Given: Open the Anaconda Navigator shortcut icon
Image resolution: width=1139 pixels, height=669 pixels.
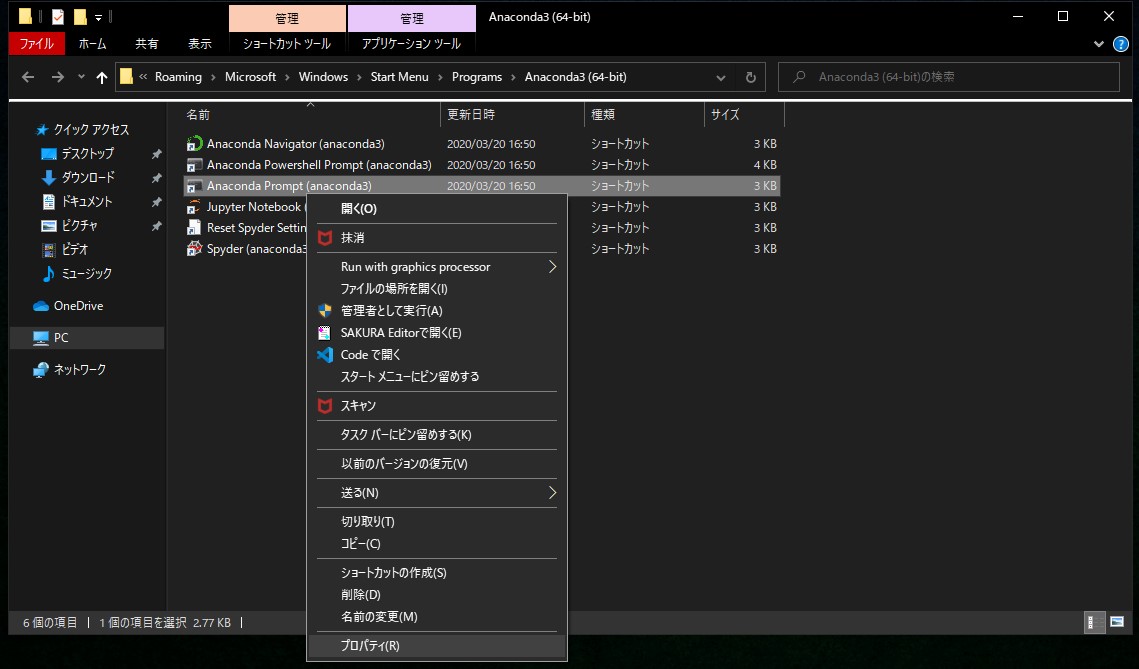Looking at the screenshot, I should tap(194, 144).
